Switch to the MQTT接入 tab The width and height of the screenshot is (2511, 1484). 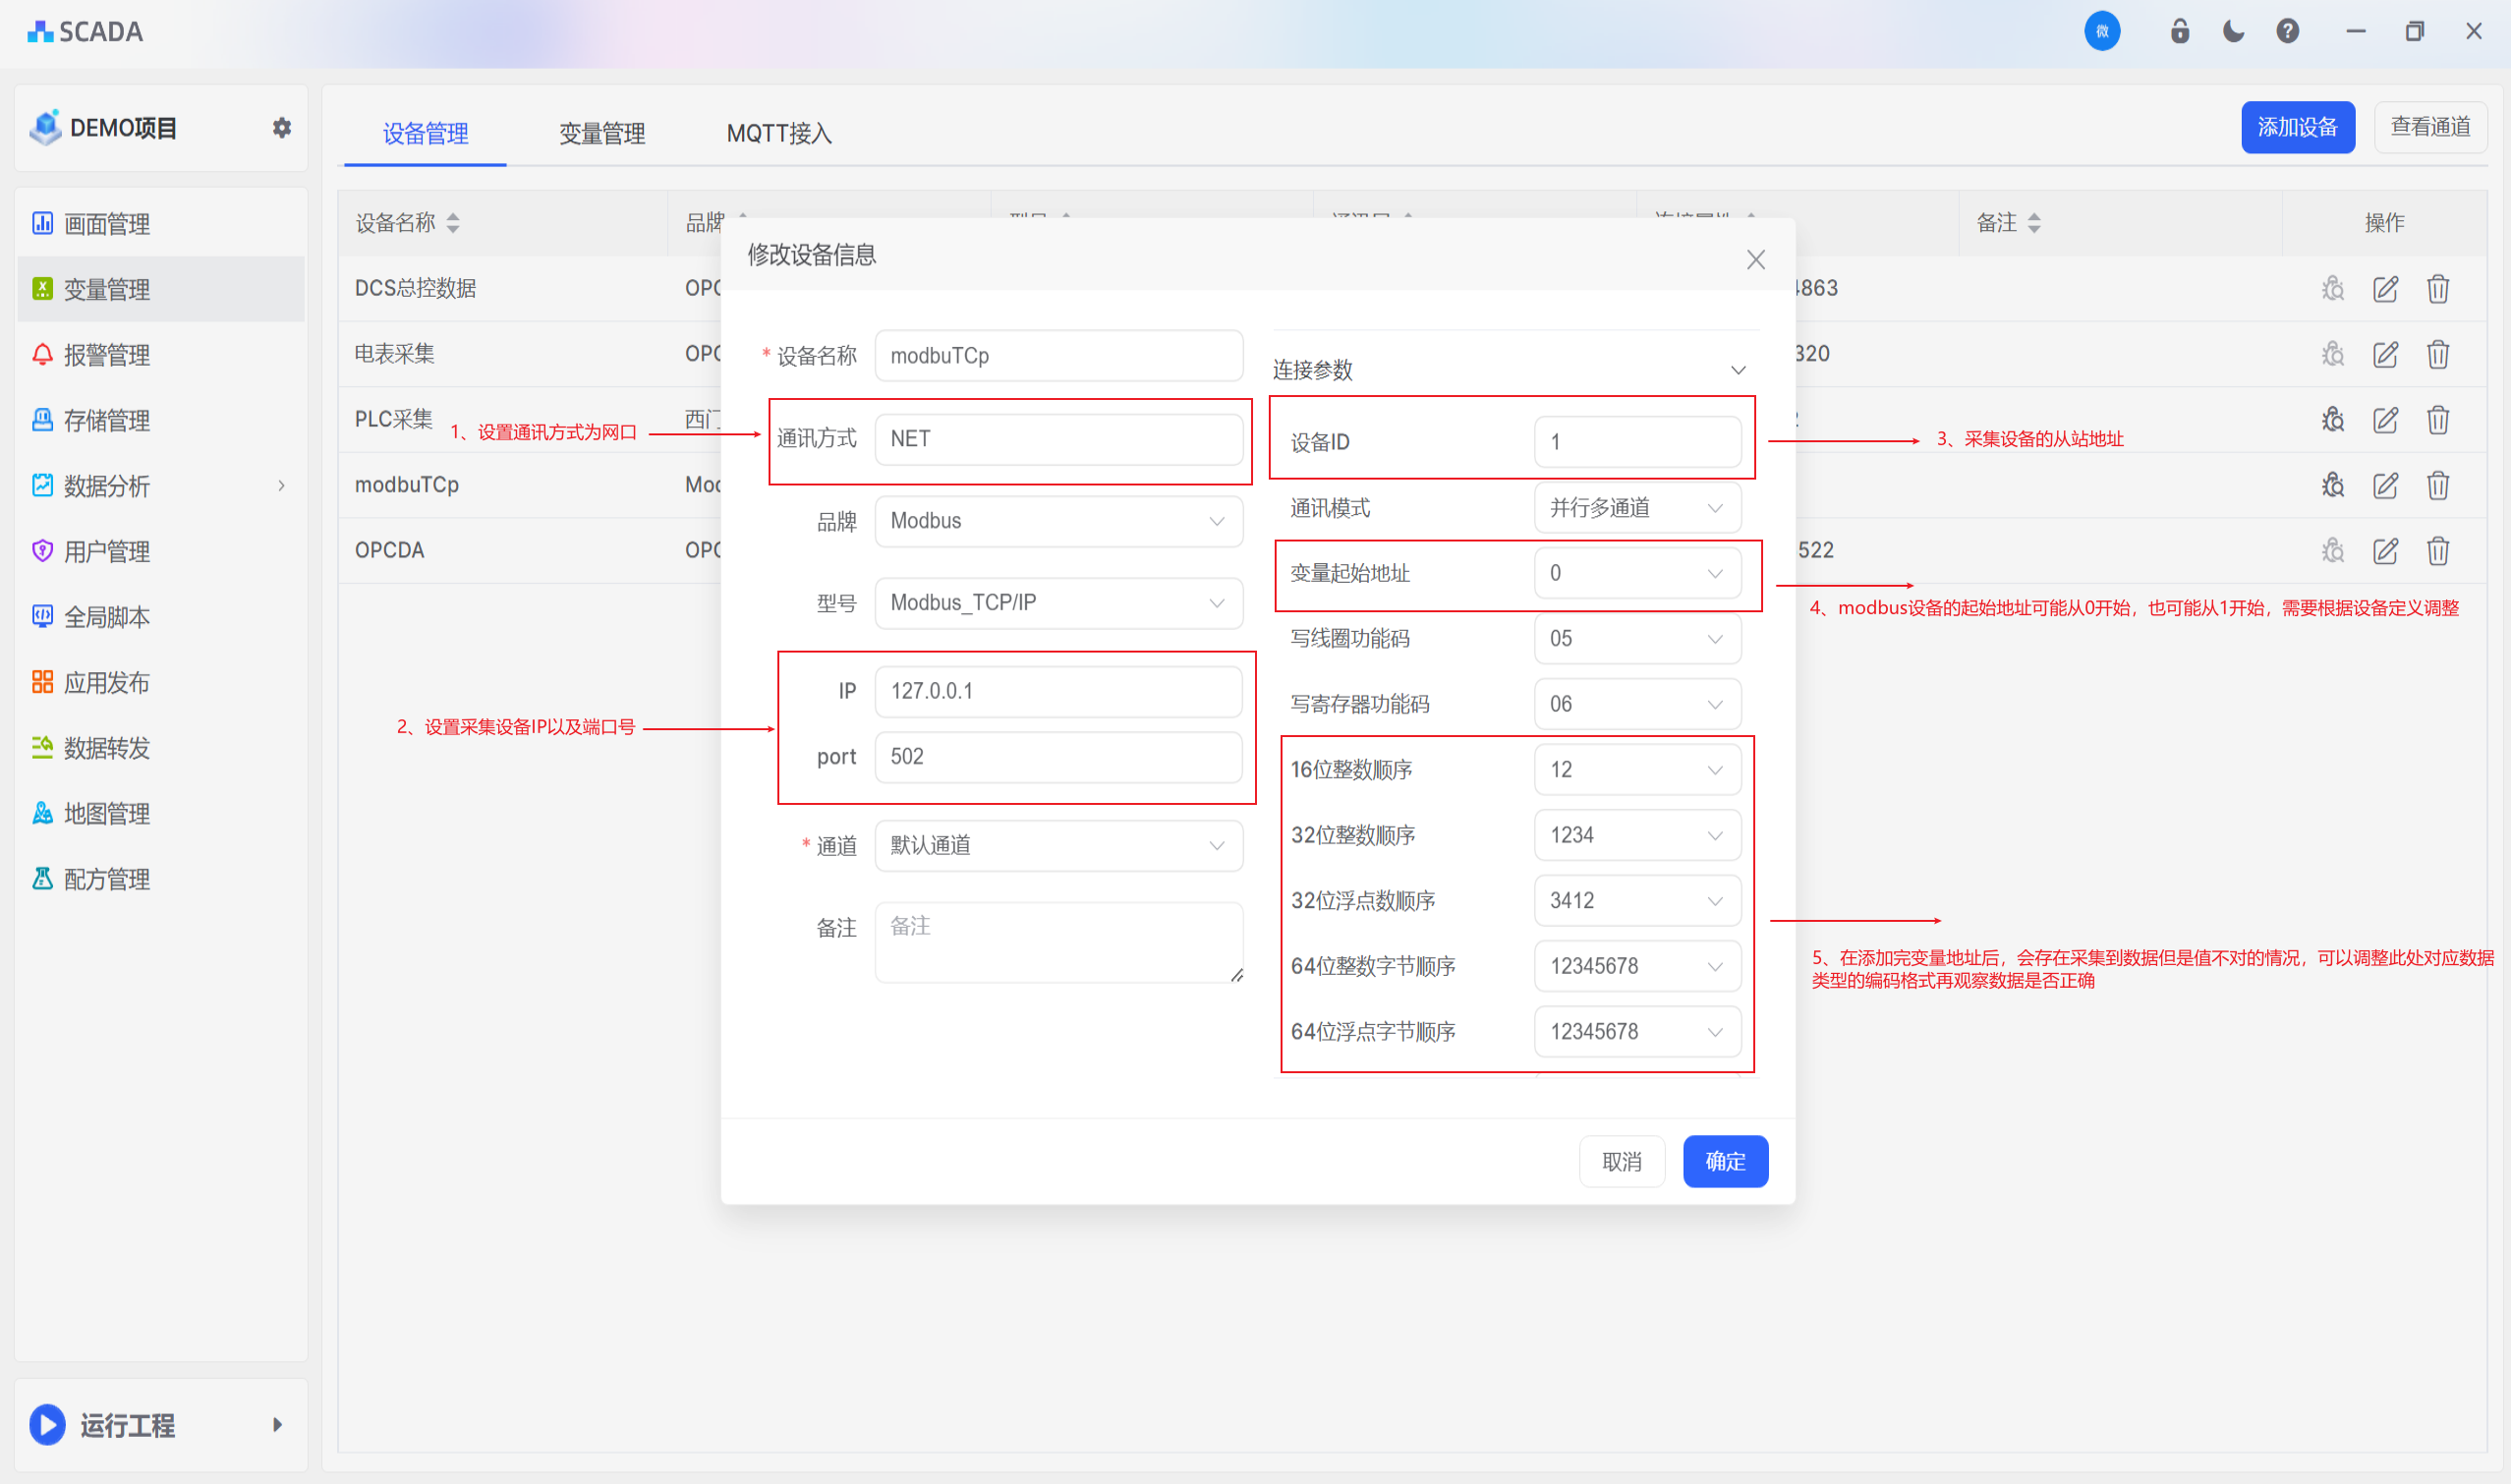(x=779, y=133)
